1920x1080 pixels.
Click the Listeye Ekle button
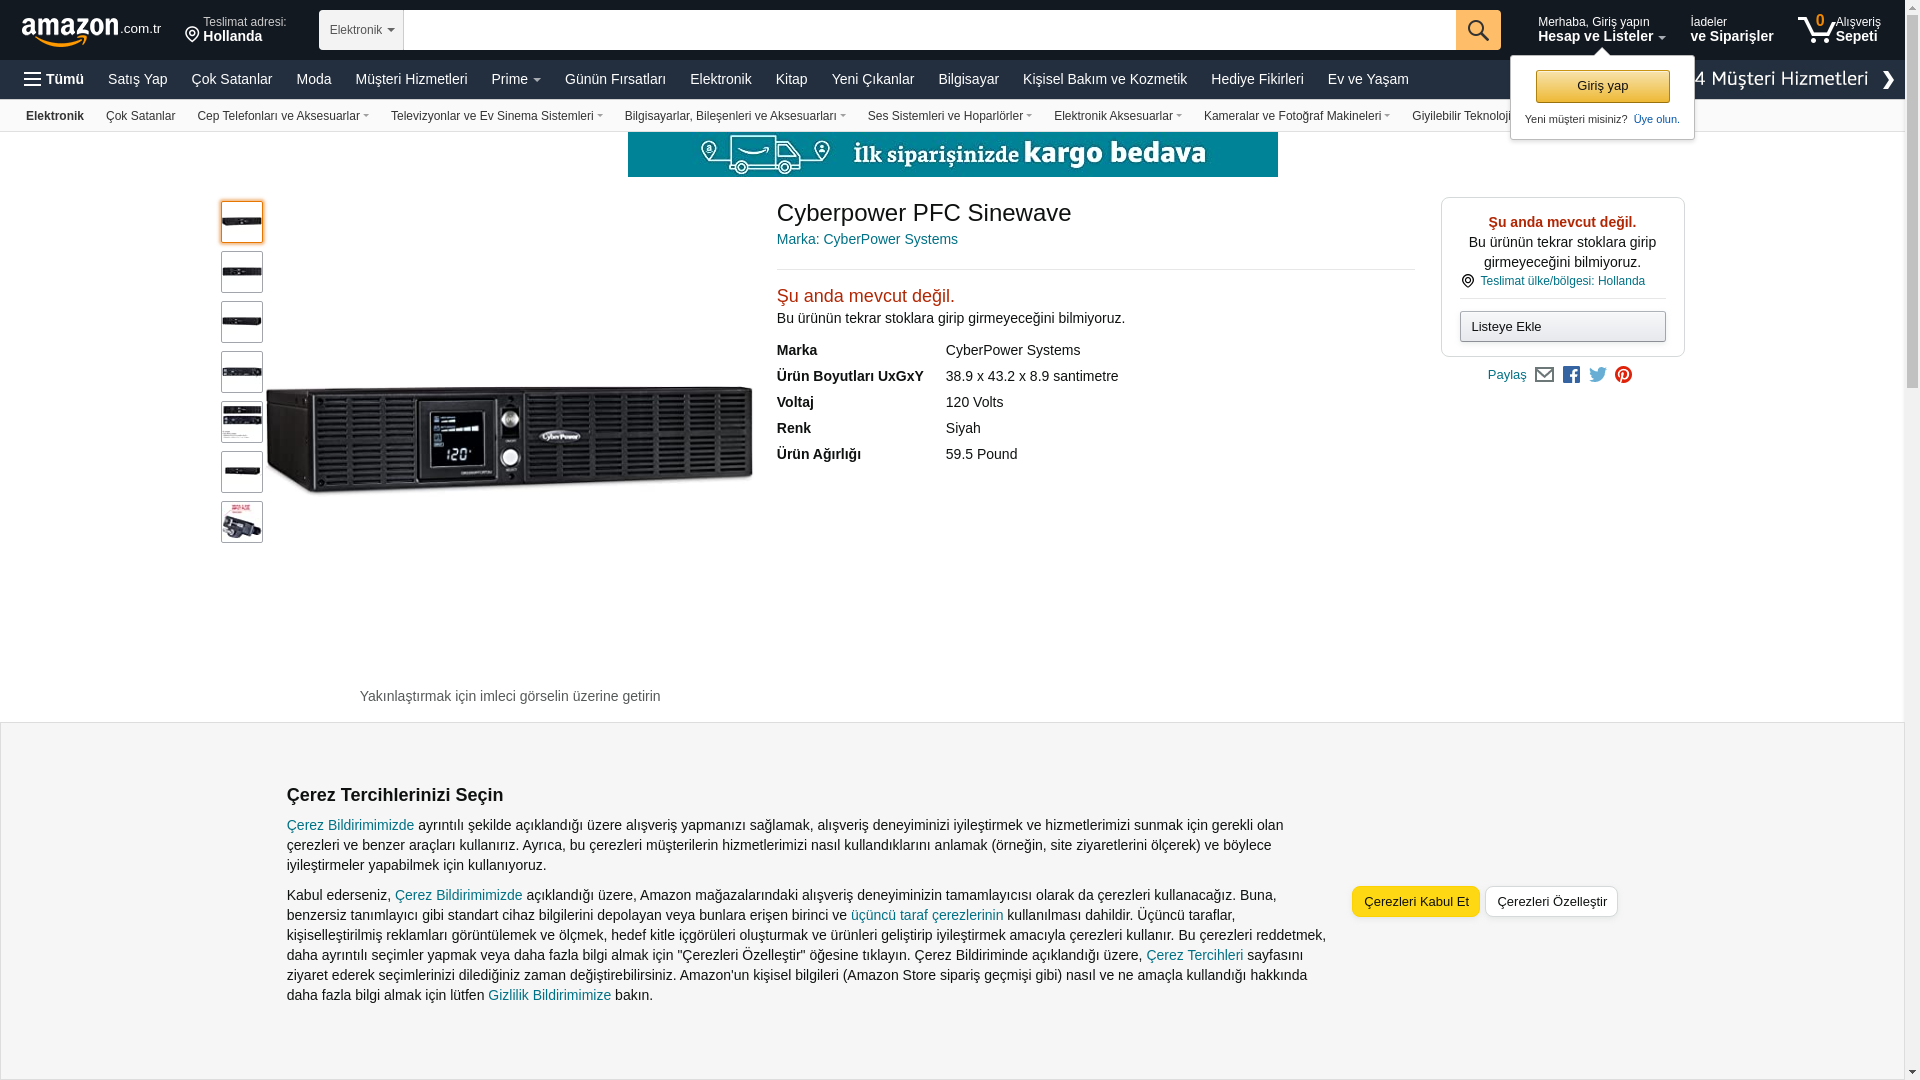1561,327
